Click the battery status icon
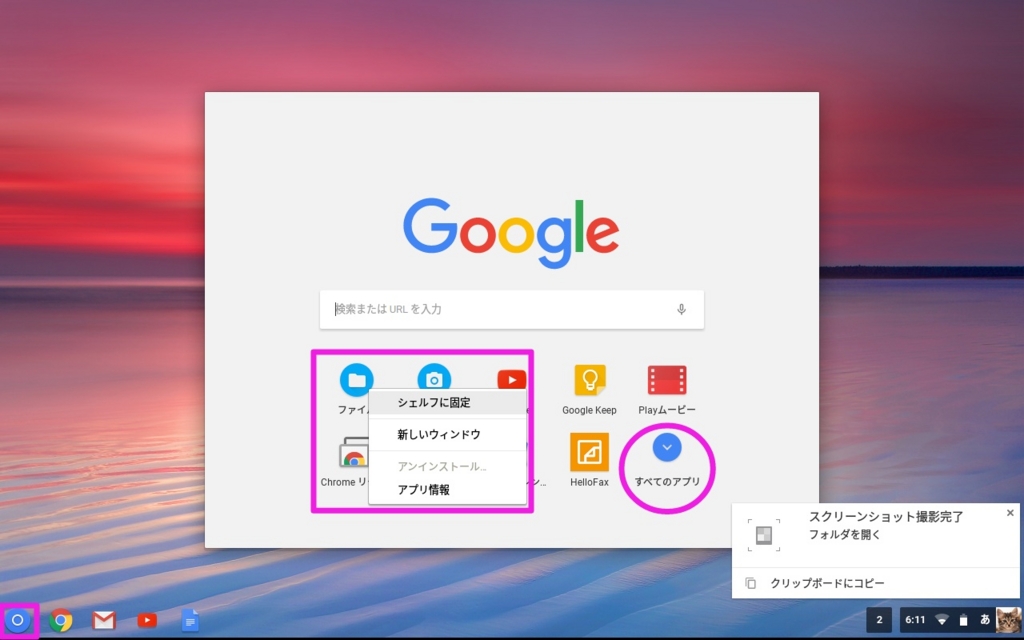1024x640 pixels. pyautogui.click(x=963, y=620)
